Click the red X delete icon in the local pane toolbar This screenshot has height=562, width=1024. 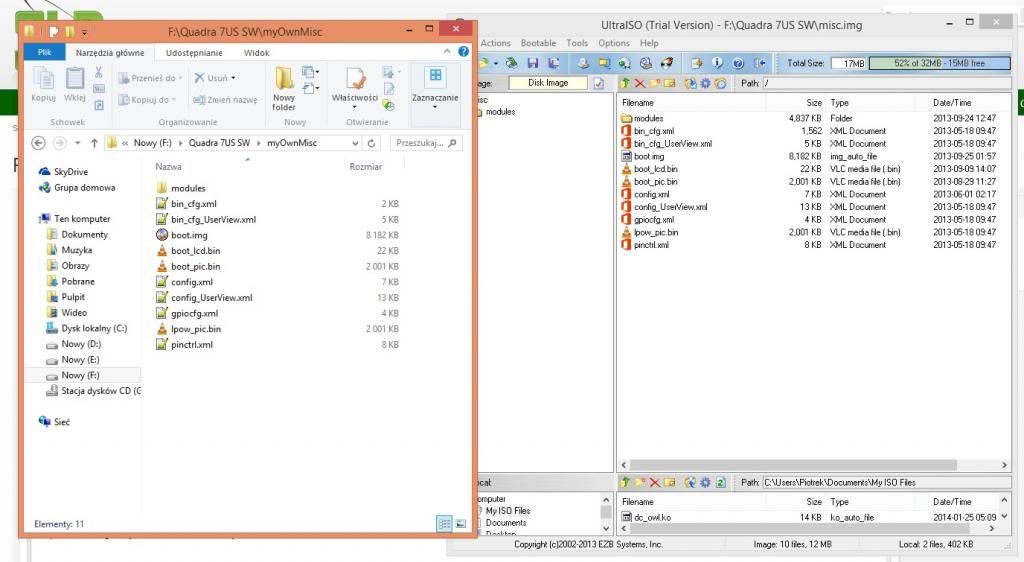654,482
